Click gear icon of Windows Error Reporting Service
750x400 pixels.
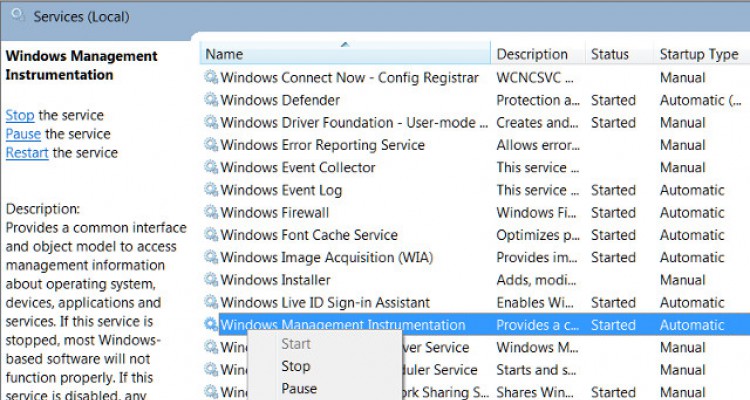click(211, 144)
